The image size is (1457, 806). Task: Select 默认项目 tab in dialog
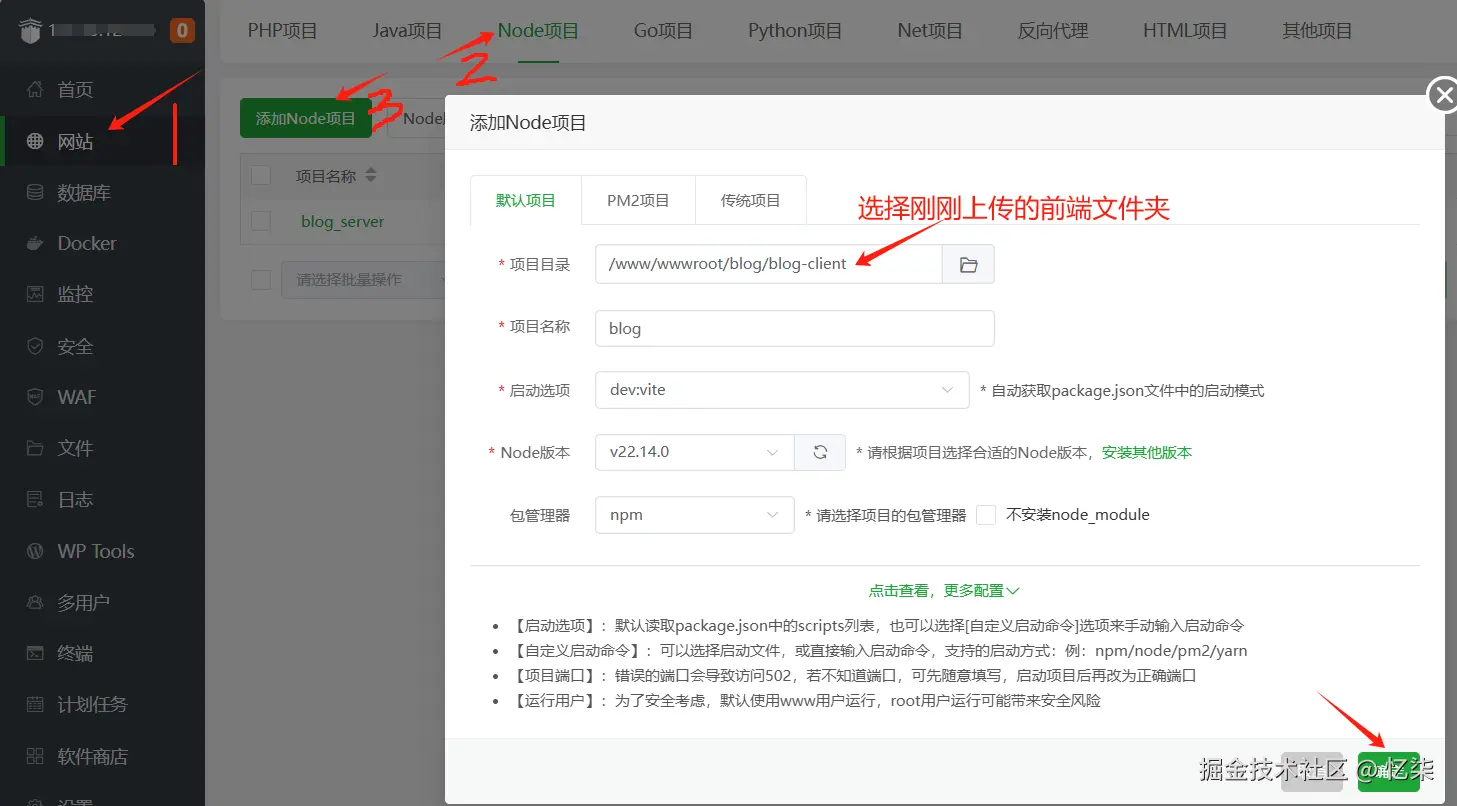pyautogui.click(x=525, y=200)
